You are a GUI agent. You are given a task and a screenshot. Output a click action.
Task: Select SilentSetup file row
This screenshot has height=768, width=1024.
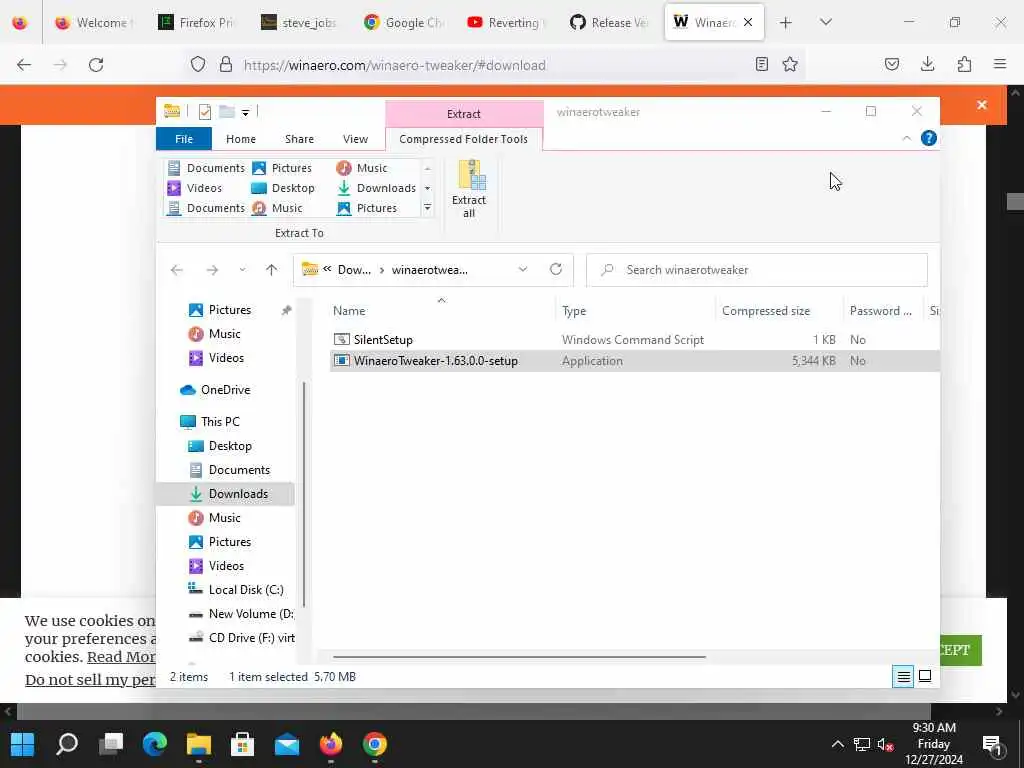(x=634, y=339)
